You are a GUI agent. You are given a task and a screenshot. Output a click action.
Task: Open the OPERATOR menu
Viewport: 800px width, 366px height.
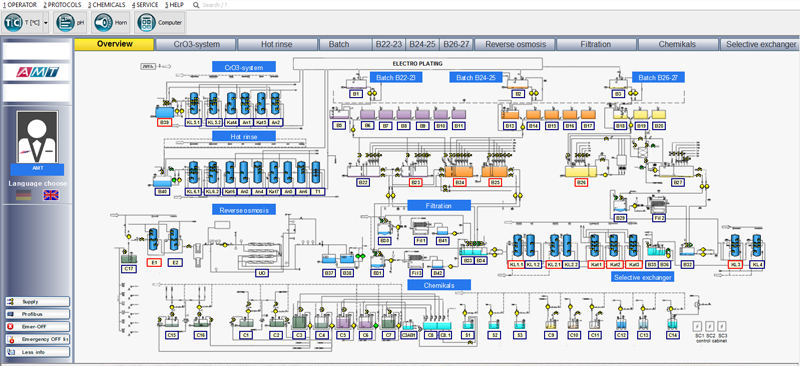tap(19, 5)
